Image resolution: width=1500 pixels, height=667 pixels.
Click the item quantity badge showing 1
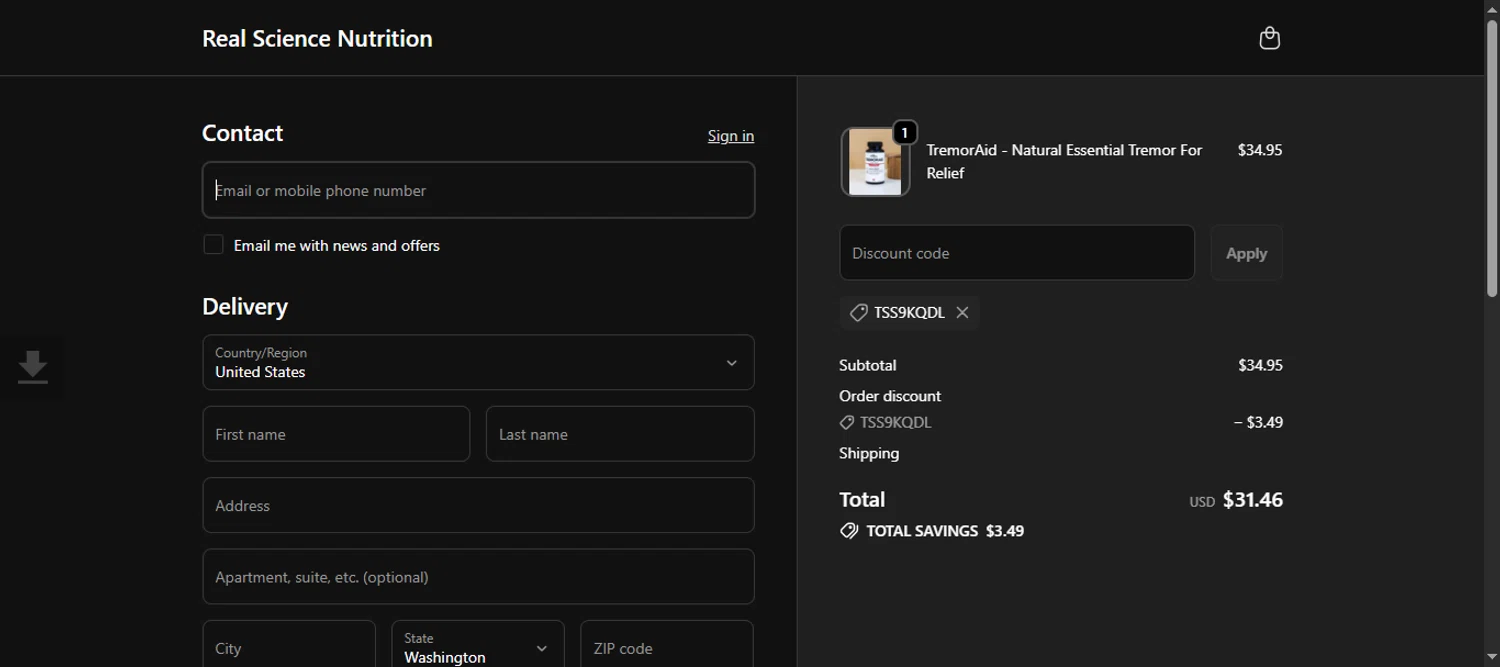coord(904,132)
